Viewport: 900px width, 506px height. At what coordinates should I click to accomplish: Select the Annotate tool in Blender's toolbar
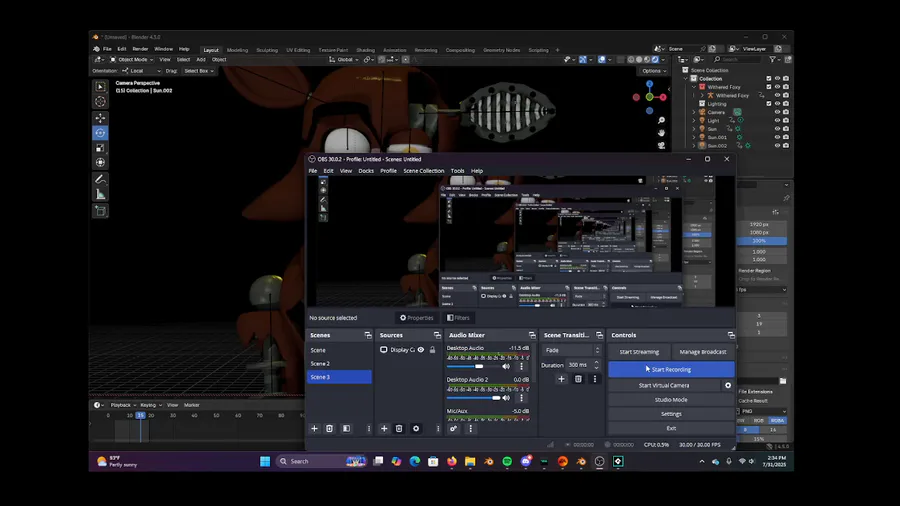coord(100,180)
